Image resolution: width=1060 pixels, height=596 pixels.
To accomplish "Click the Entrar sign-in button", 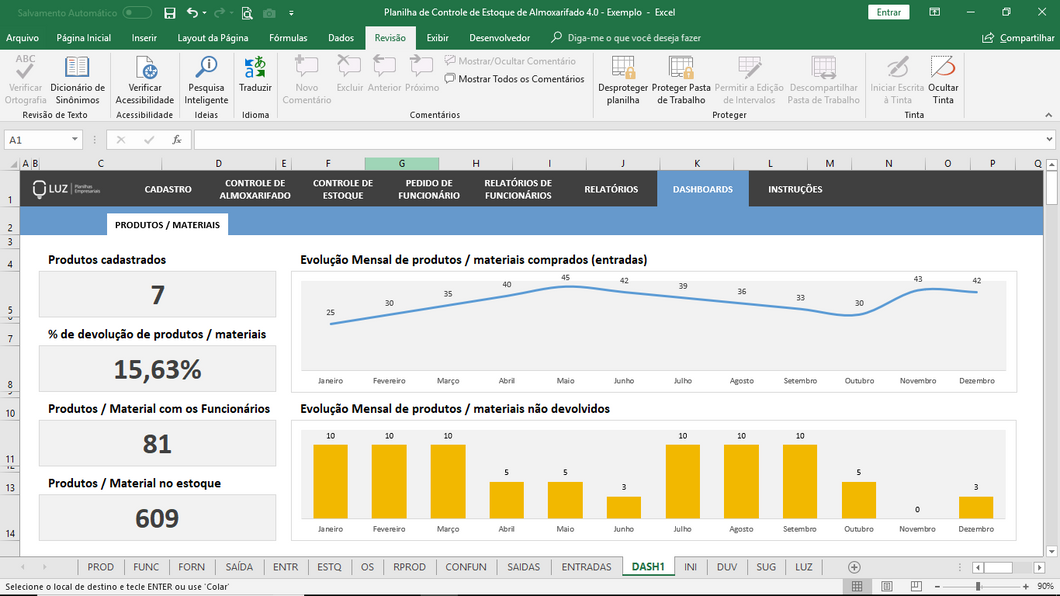I will (x=887, y=12).
